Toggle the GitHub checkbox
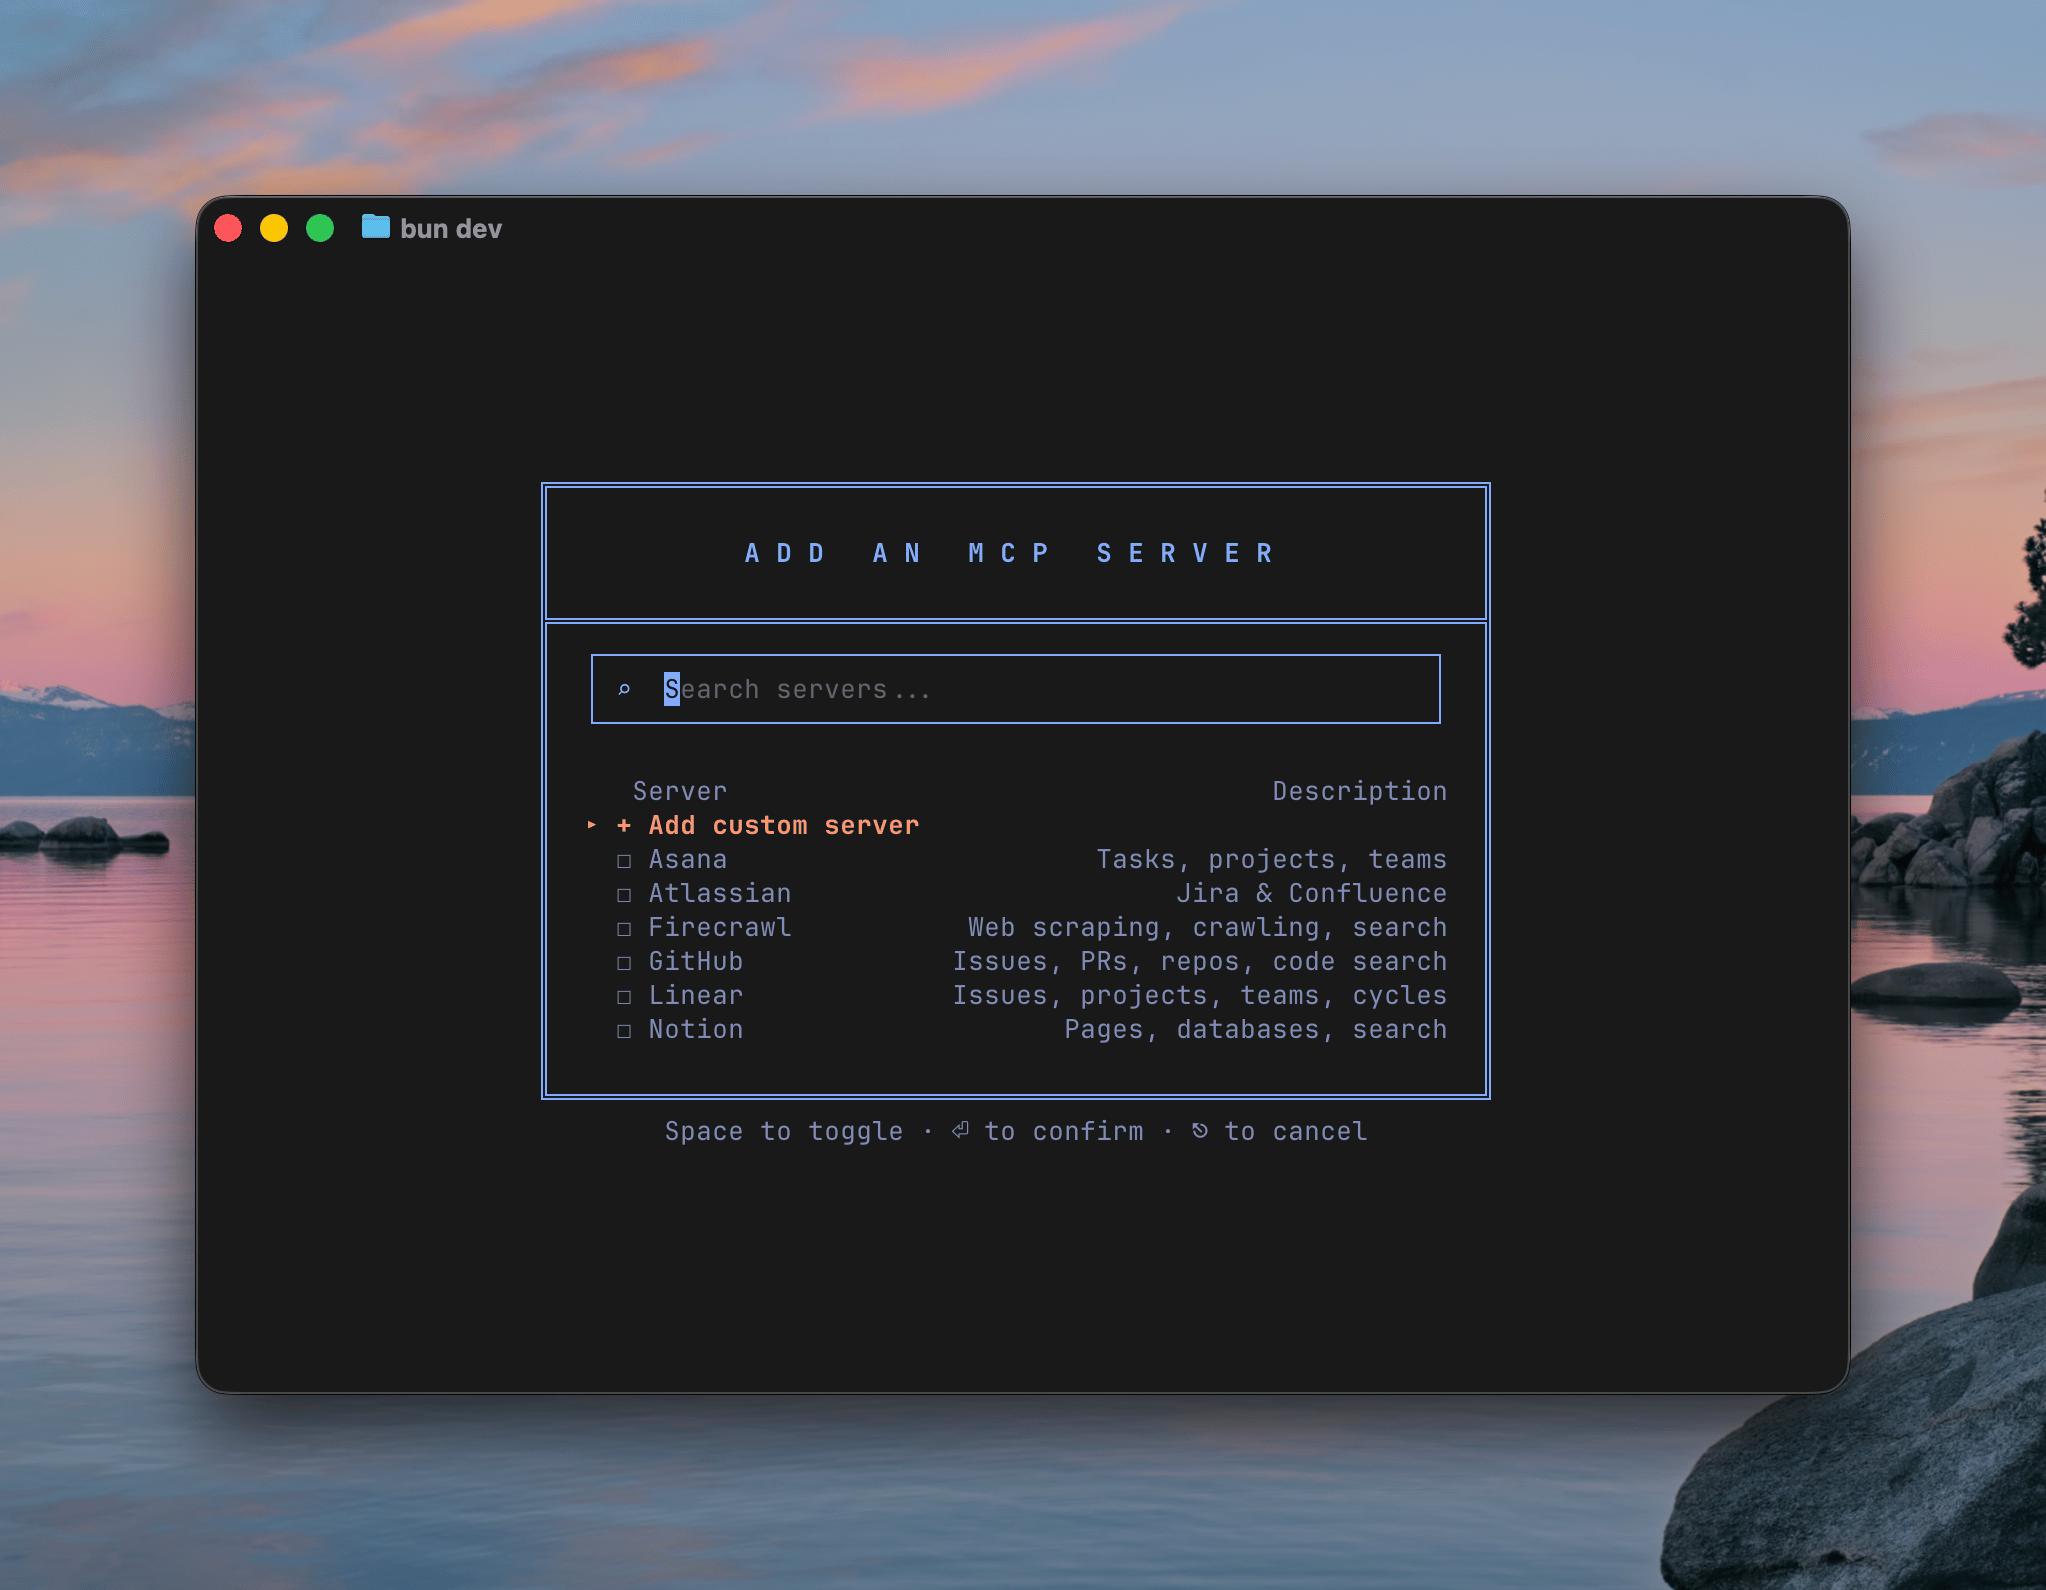 [x=624, y=962]
